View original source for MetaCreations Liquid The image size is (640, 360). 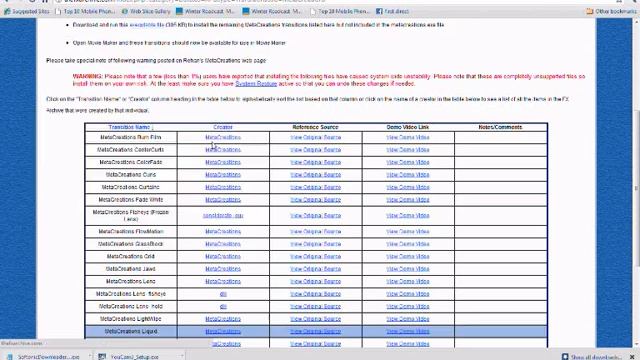click(316, 331)
